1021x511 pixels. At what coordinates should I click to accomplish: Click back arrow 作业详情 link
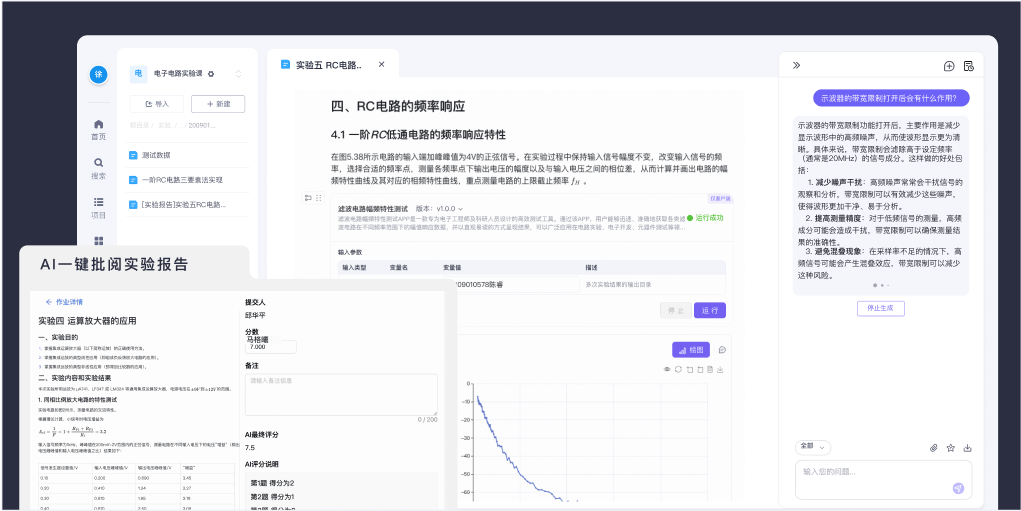64,302
